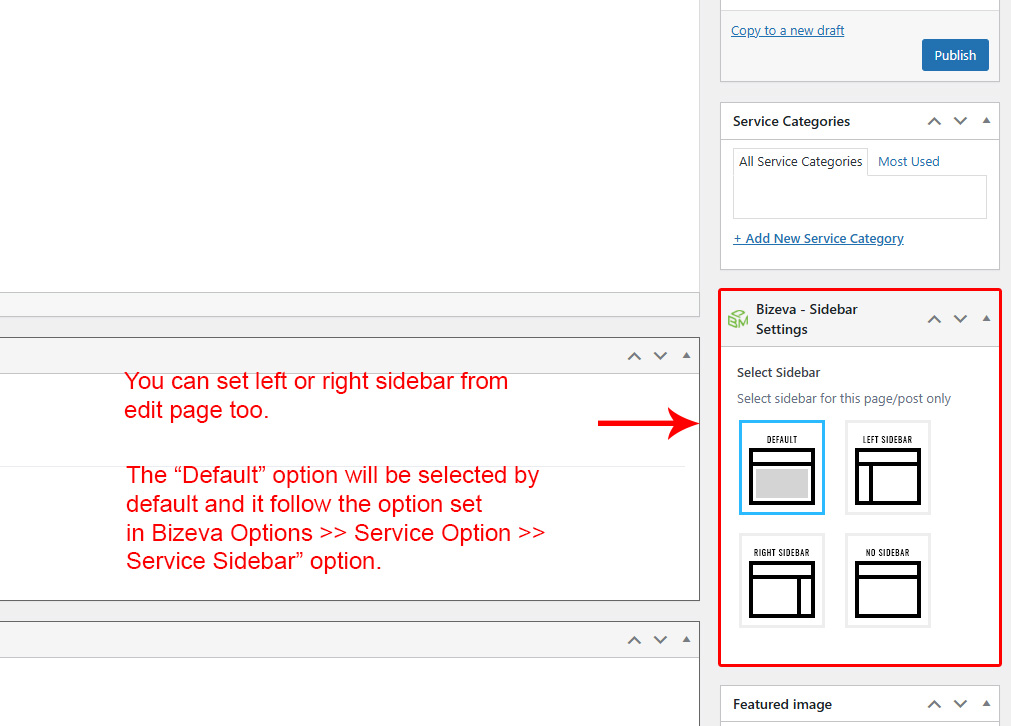This screenshot has height=726, width=1011.
Task: Move Featured image panel down
Action: tap(960, 704)
